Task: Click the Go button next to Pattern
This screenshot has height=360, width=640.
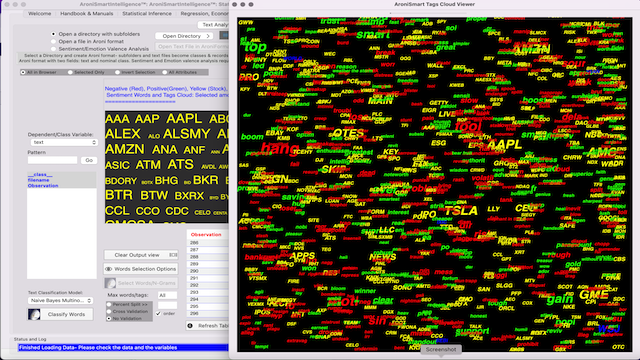Action: [89, 160]
